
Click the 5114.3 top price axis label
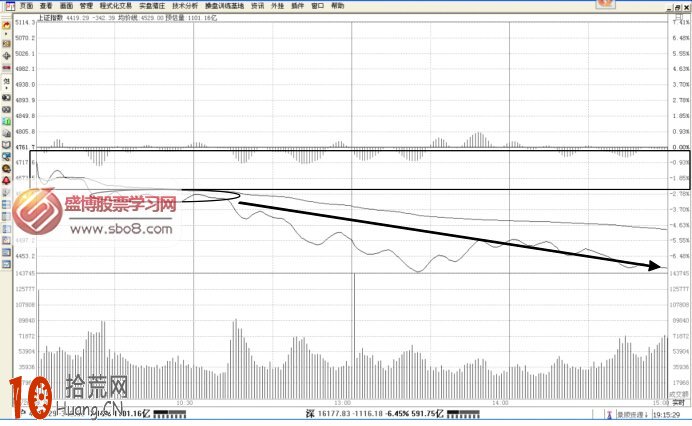[x=25, y=22]
